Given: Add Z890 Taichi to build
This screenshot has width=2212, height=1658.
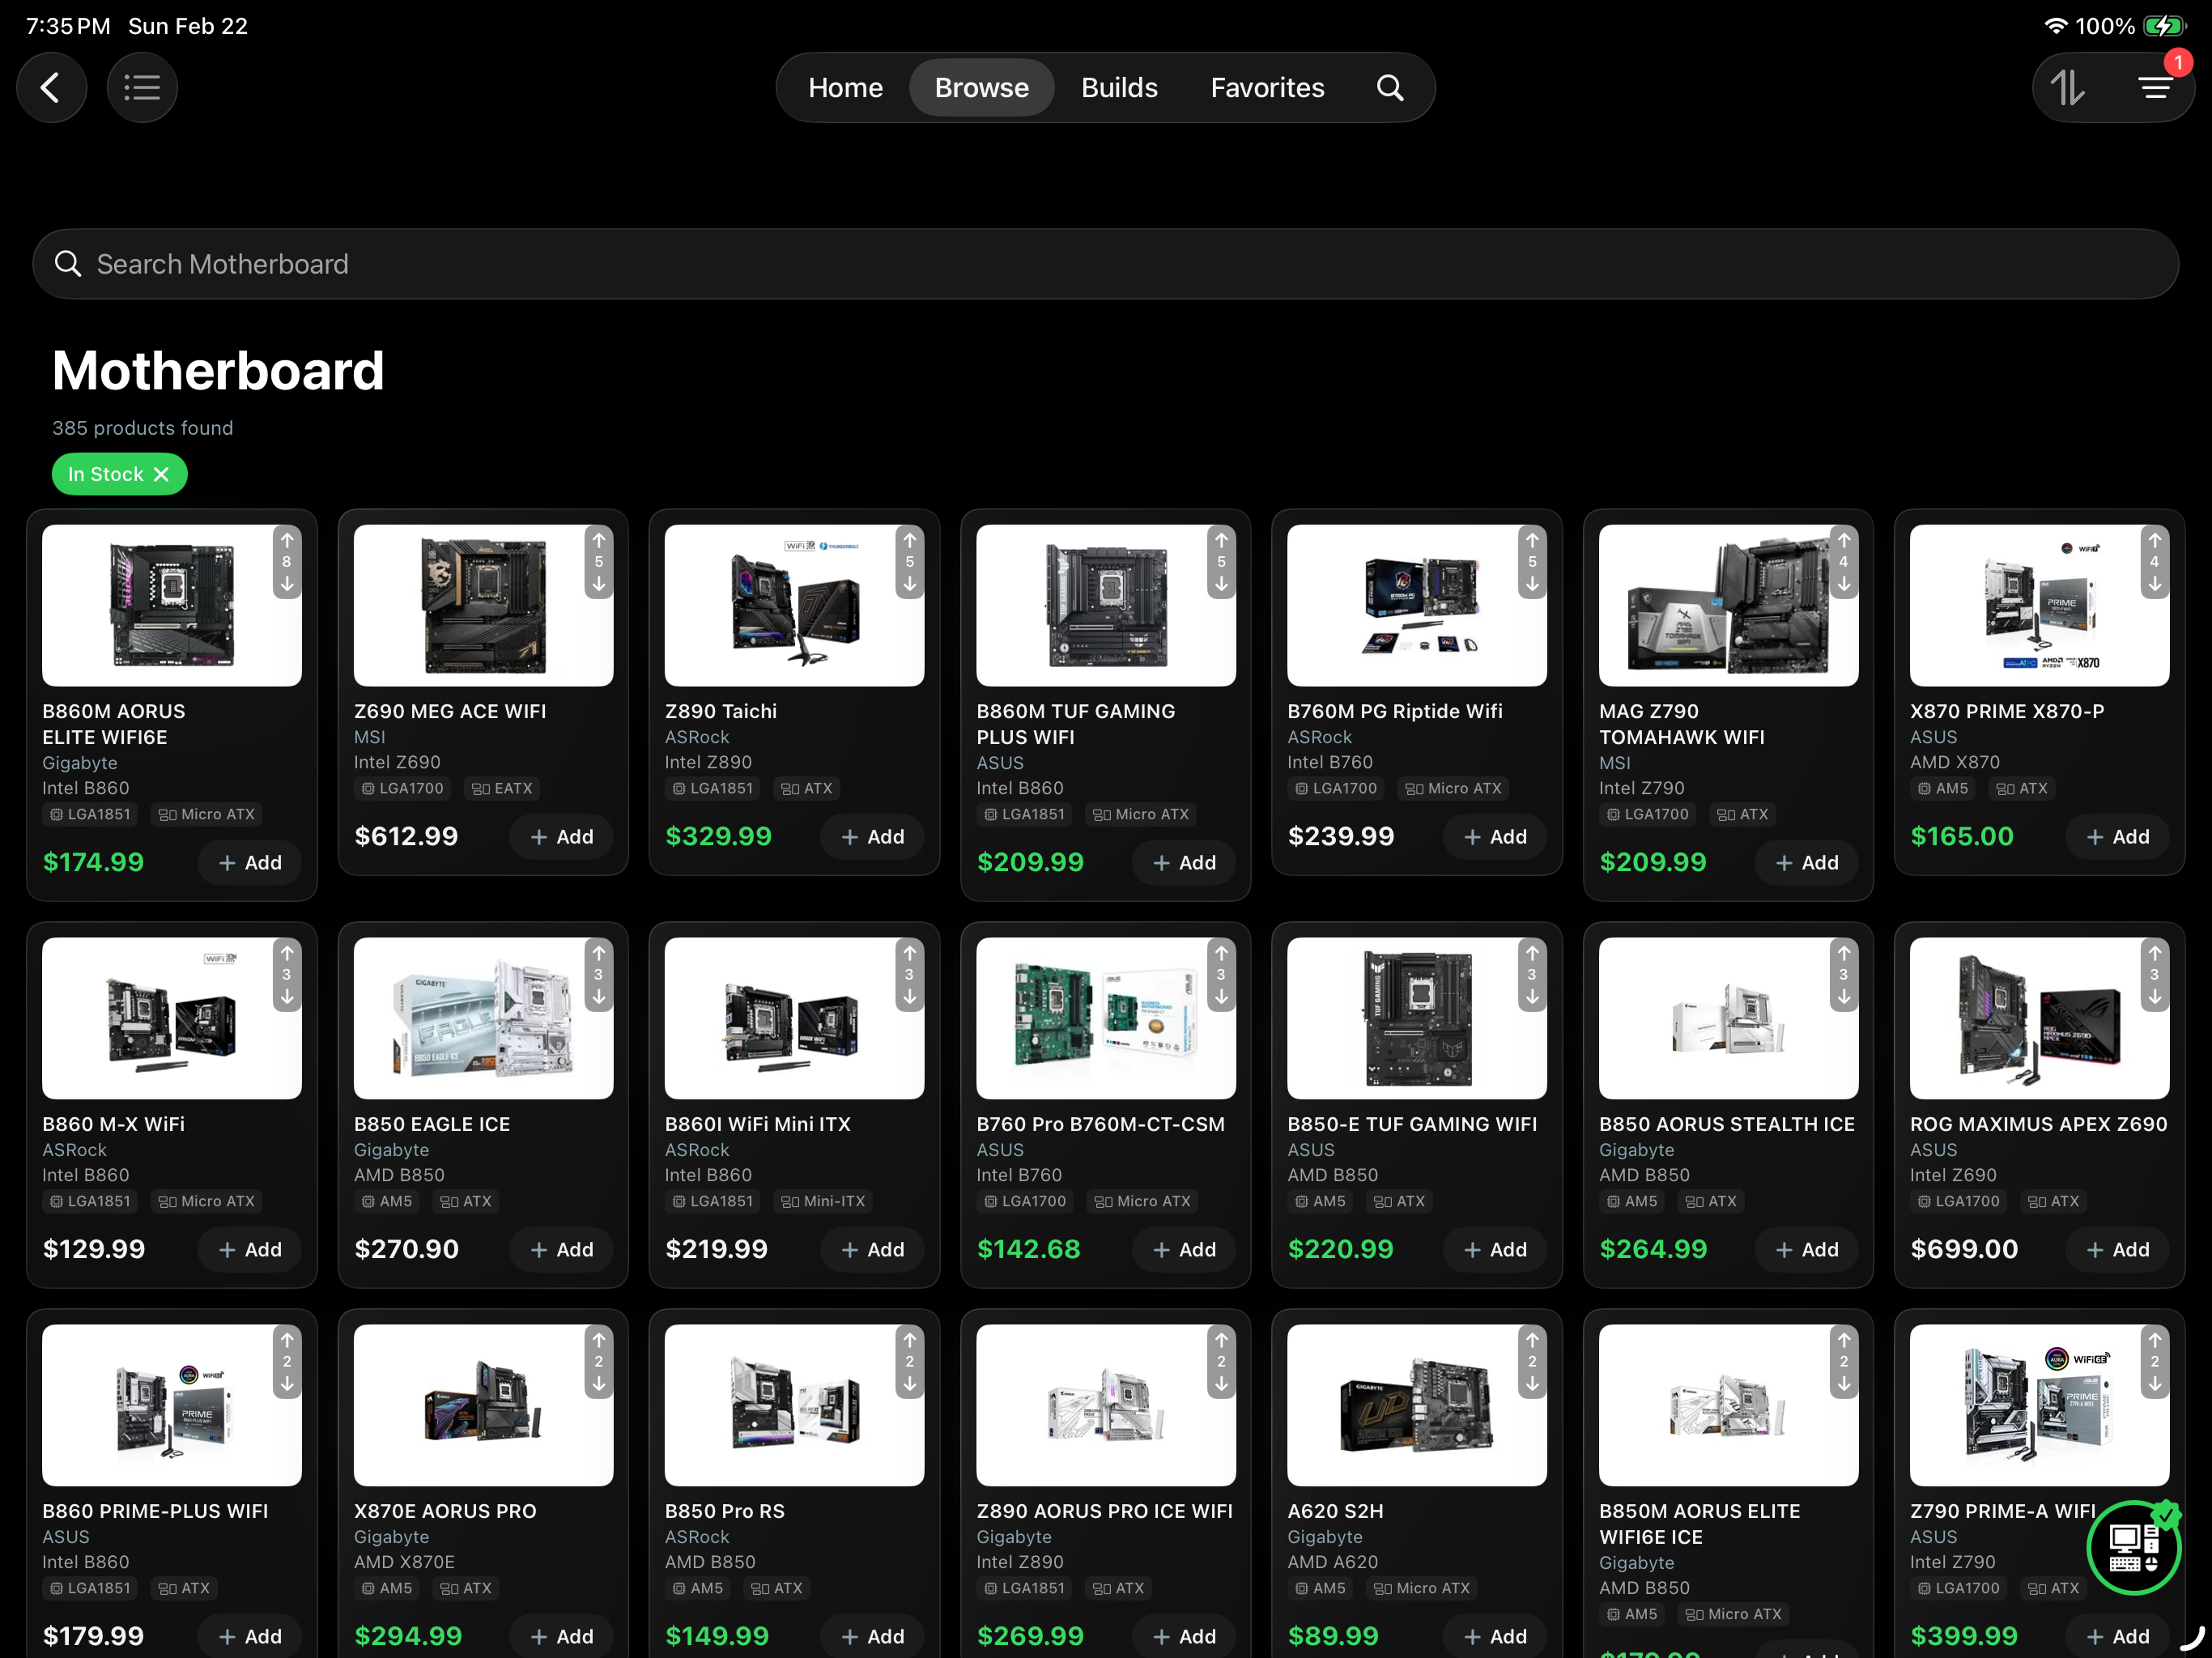Looking at the screenshot, I should coord(872,836).
